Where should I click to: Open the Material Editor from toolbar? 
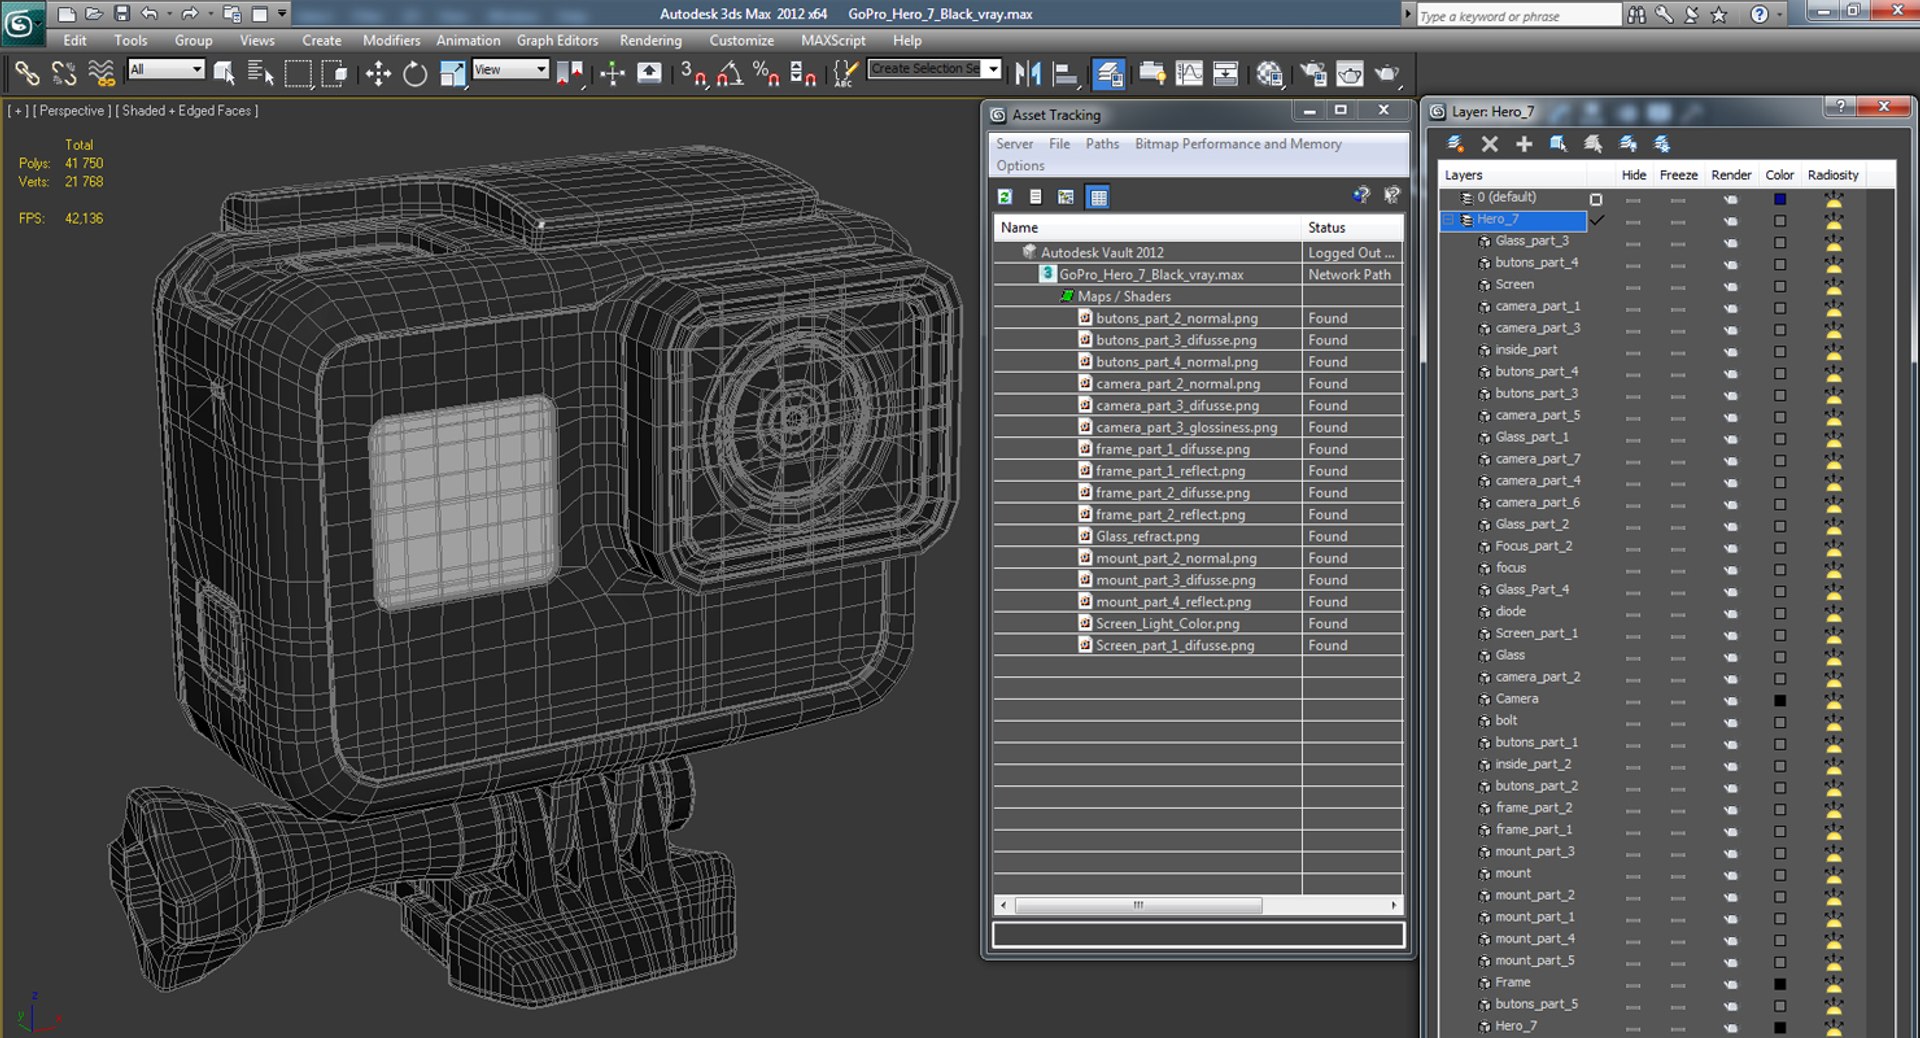(1270, 73)
